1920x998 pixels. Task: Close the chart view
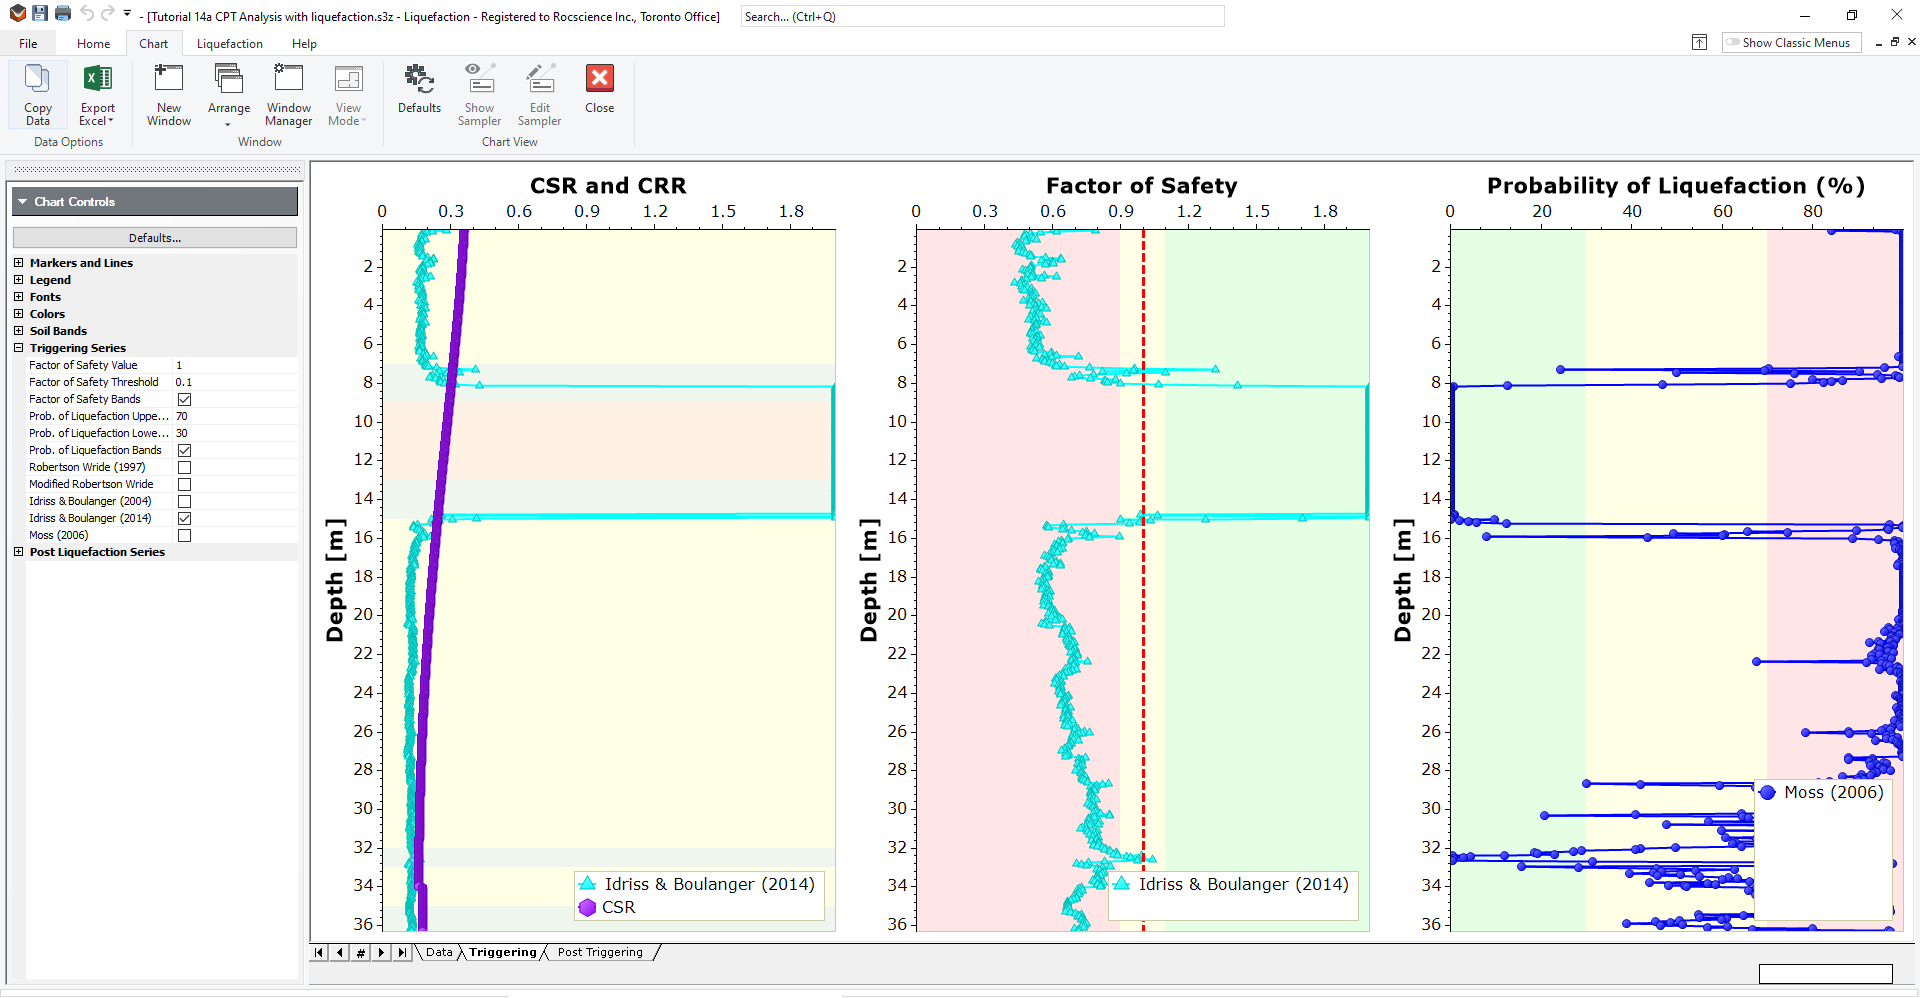tap(598, 90)
